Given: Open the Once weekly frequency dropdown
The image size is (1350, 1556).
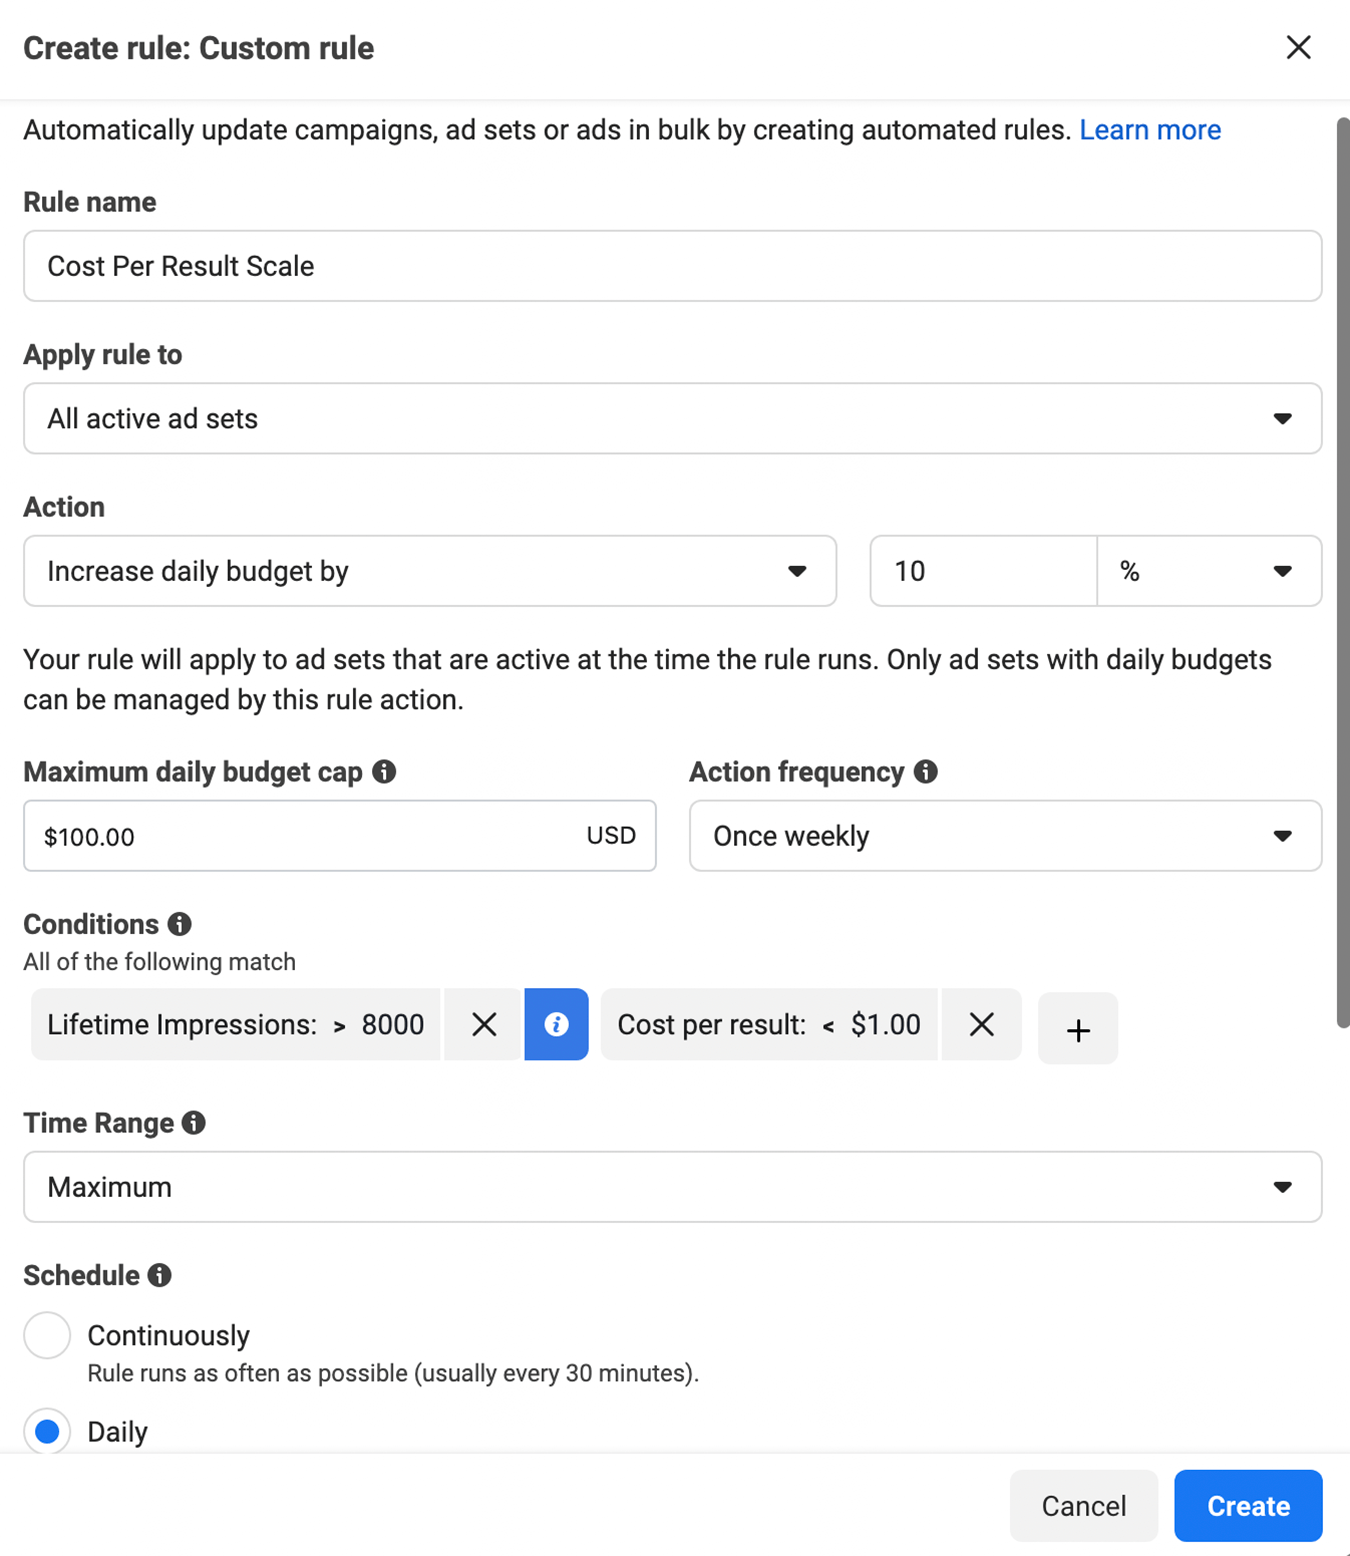Looking at the screenshot, I should click(1006, 836).
